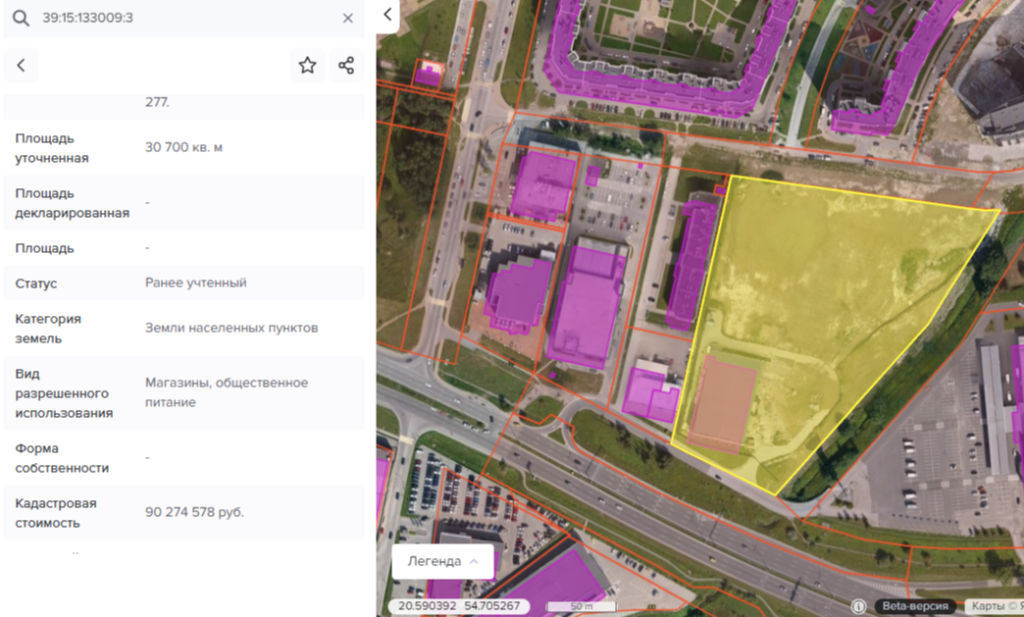Collapse the side panel with chevron
The height and width of the screenshot is (617, 1024).
[388, 15]
